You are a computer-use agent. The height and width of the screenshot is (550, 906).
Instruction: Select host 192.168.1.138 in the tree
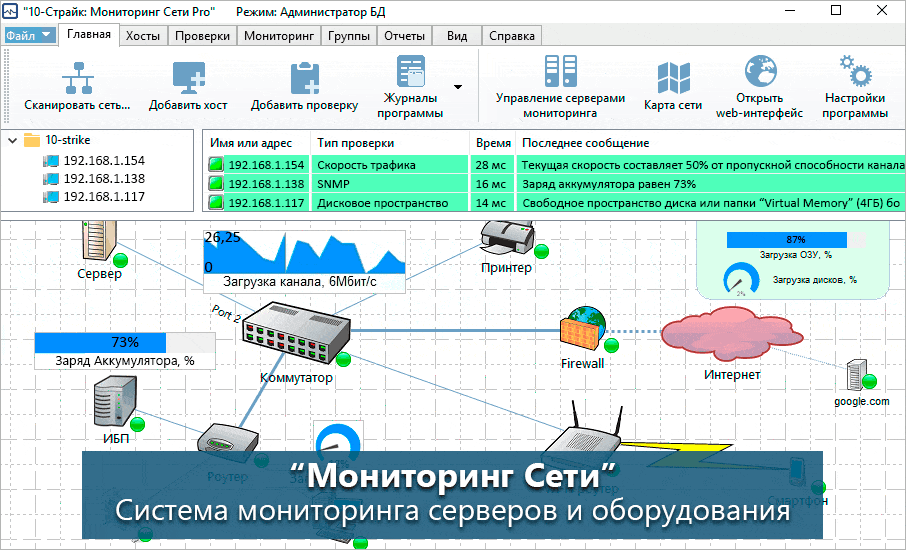point(104,178)
